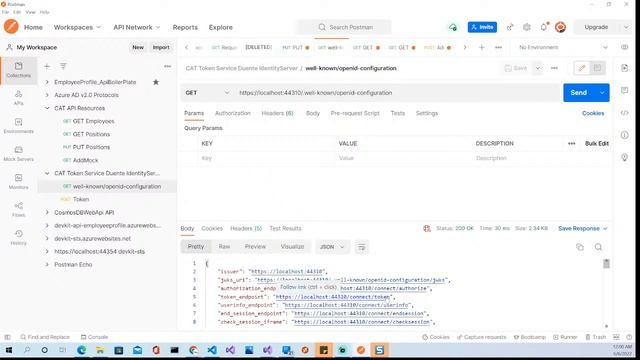Expand the Azure AD v2.0 Protocols collection
640x360 pixels.
[x=47, y=95]
